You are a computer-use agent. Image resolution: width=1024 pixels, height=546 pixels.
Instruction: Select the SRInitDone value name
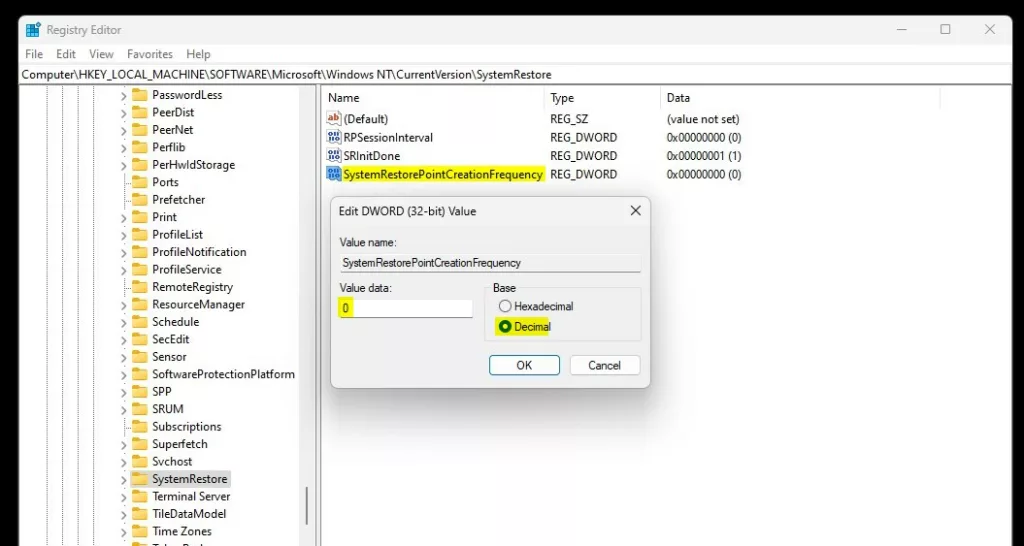[x=372, y=155]
